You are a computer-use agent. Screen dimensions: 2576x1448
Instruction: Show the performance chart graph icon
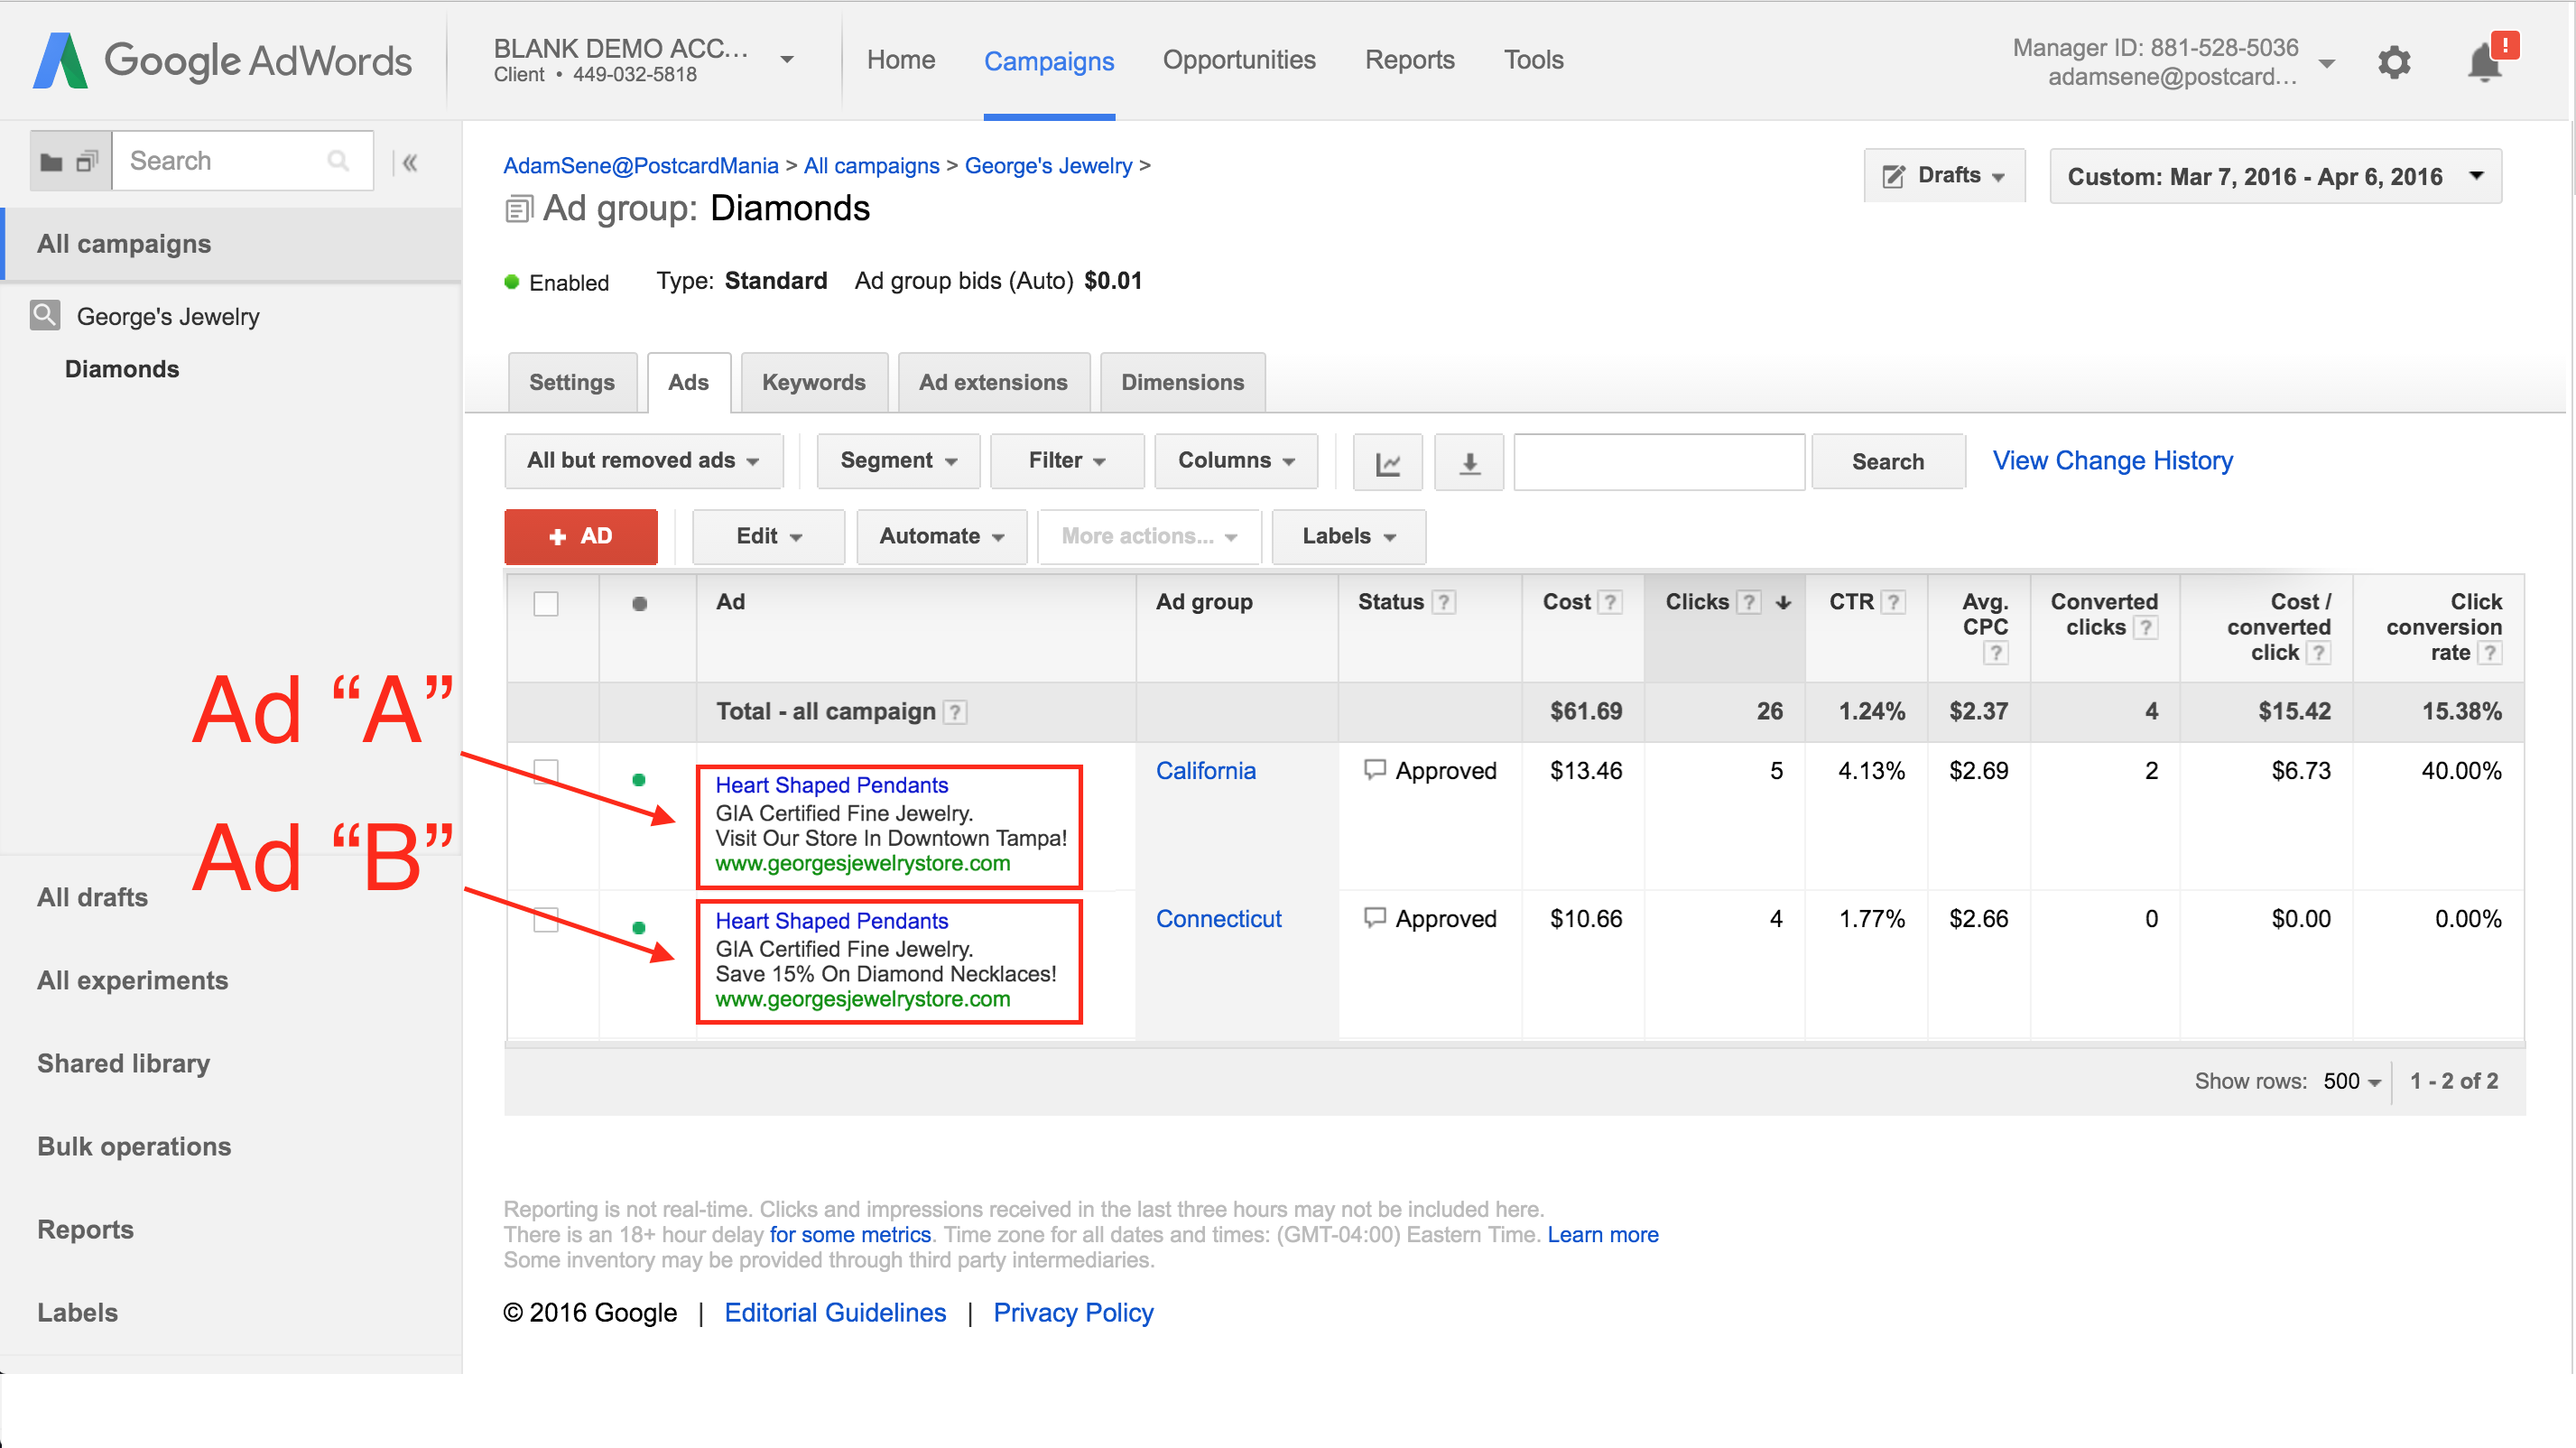1387,462
